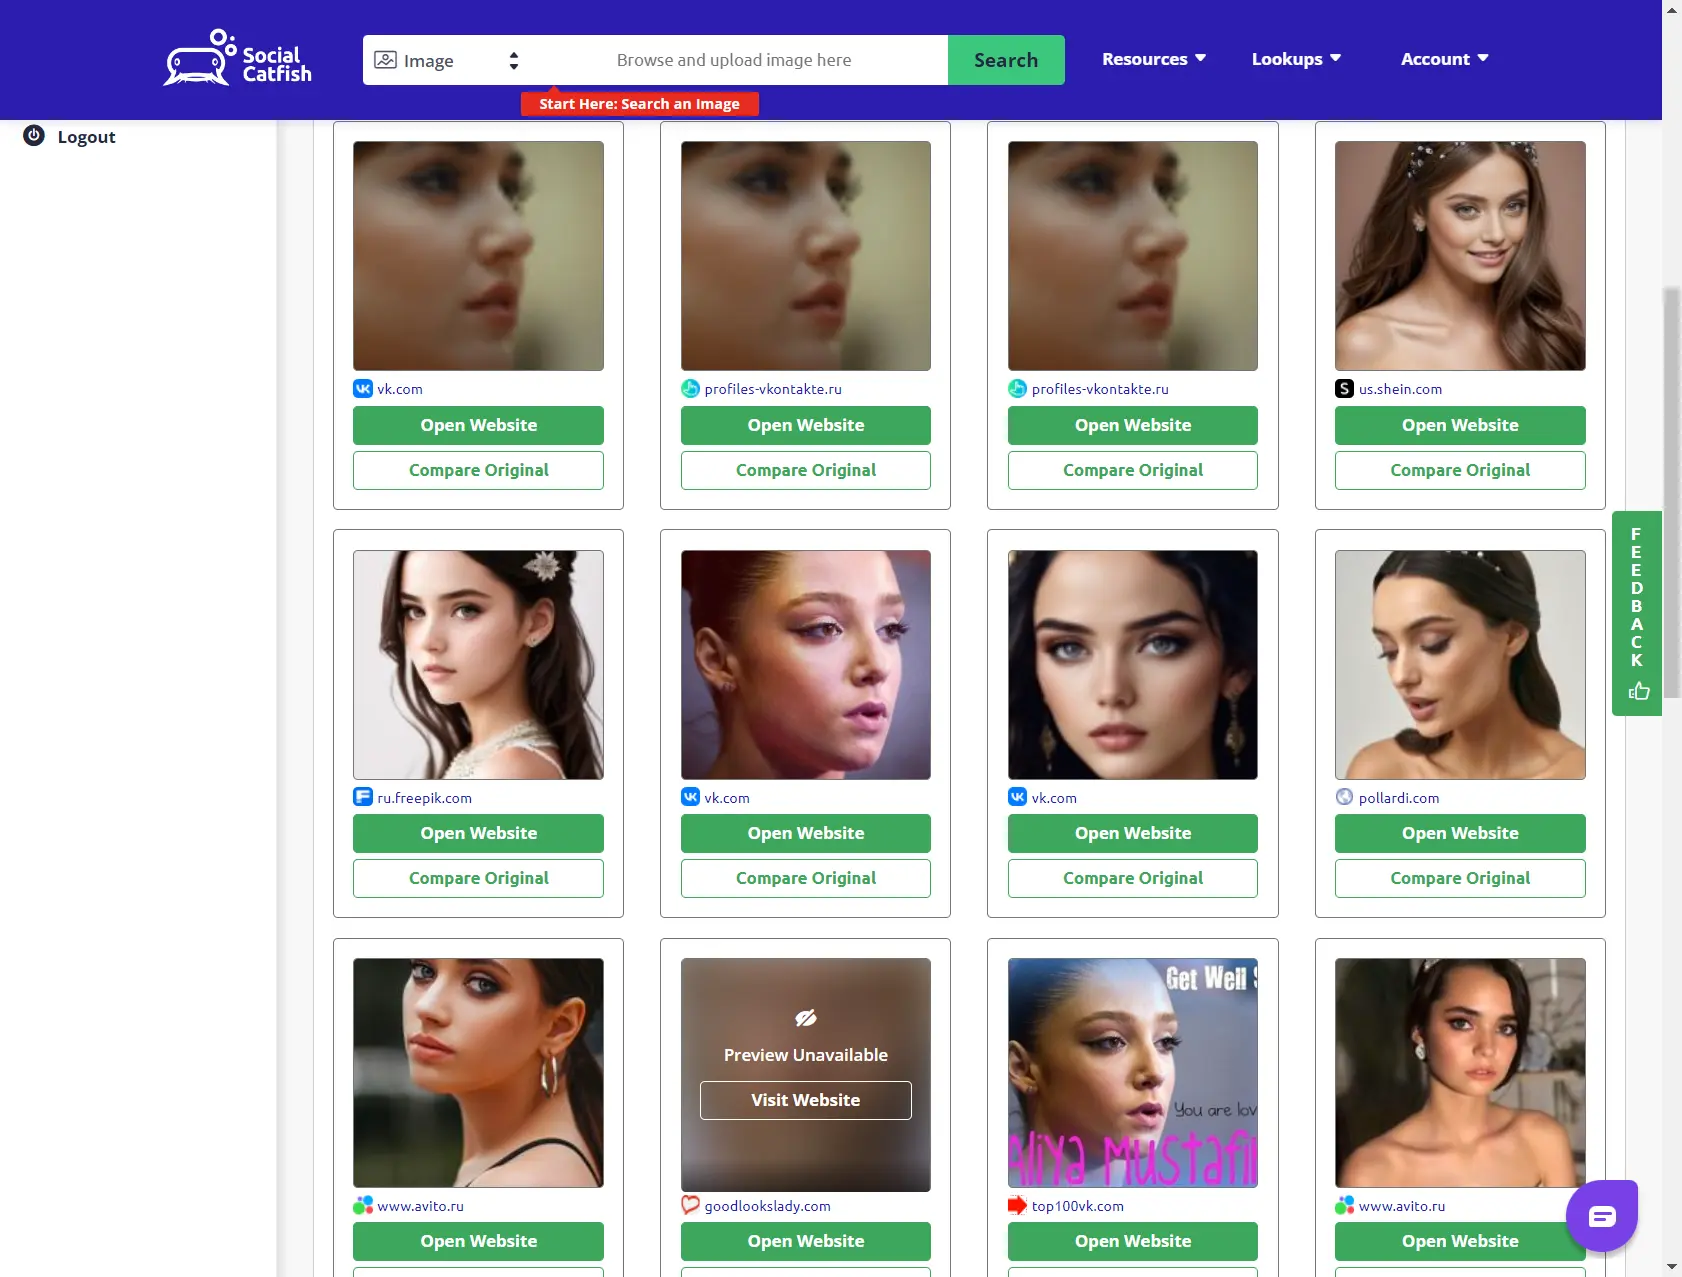
Task: Click Compare Original under pollardi.com result
Action: pyautogui.click(x=1459, y=878)
